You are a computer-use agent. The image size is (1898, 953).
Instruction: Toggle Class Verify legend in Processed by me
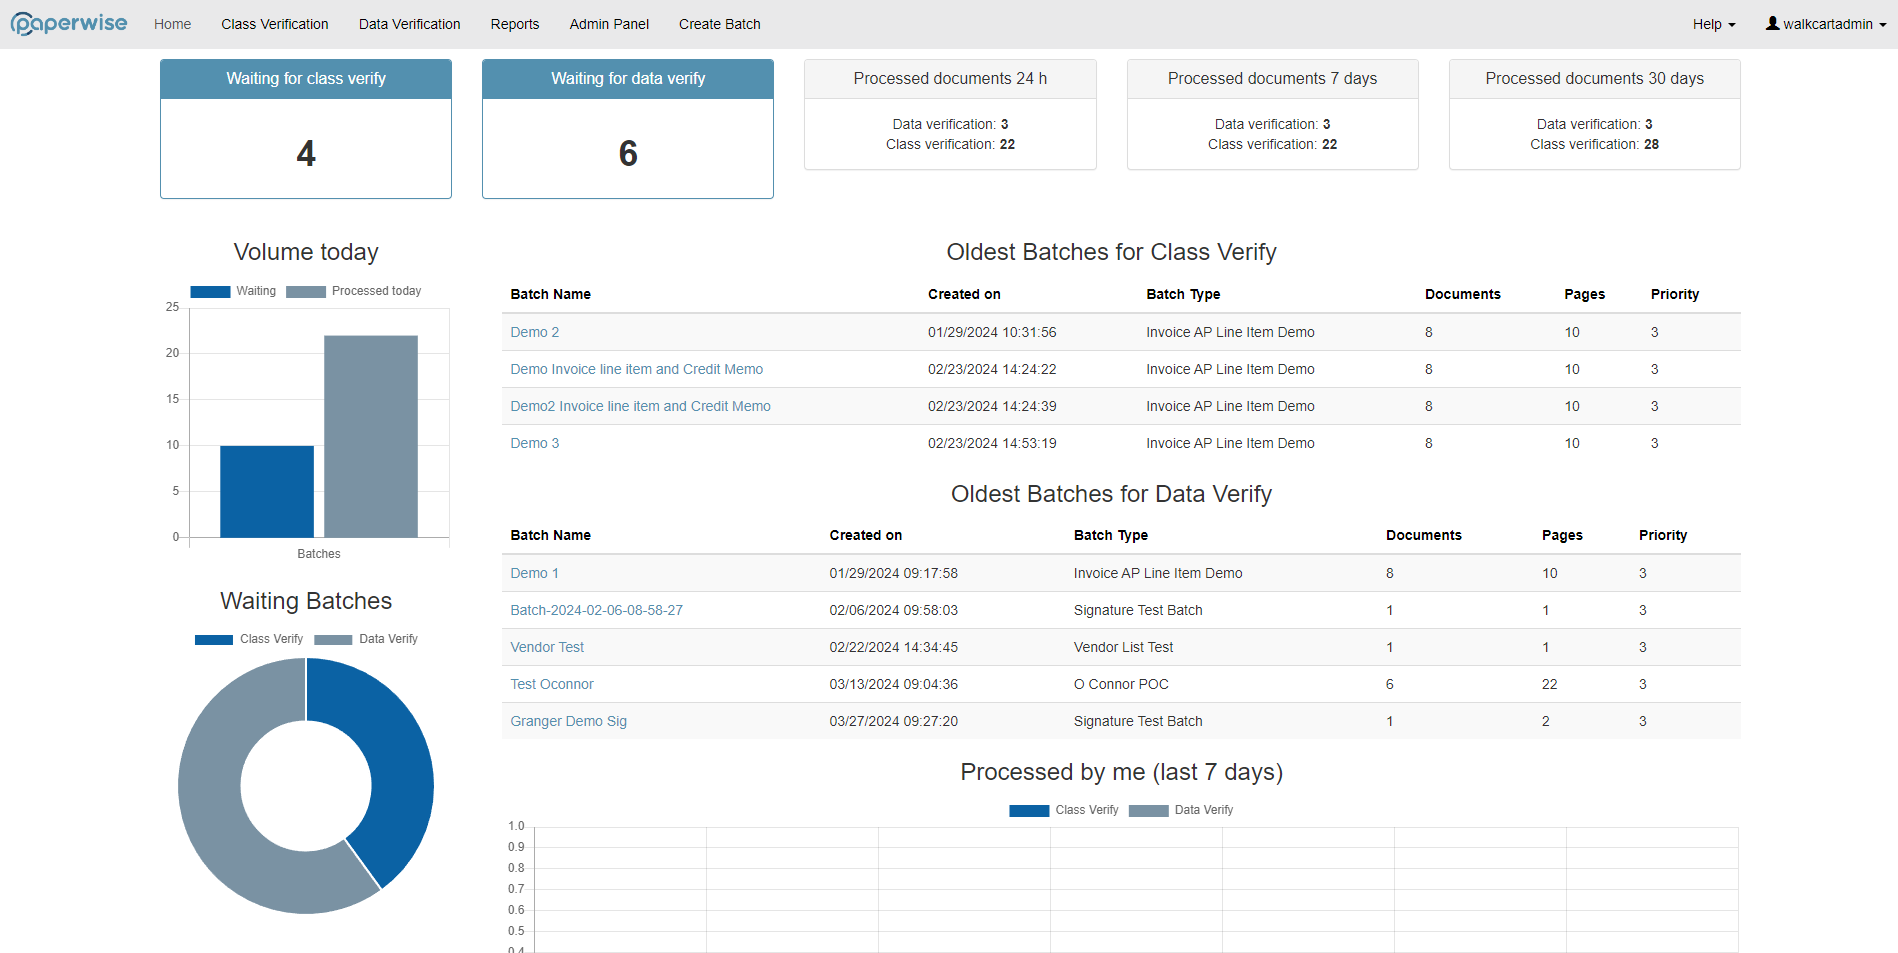pyautogui.click(x=1064, y=810)
